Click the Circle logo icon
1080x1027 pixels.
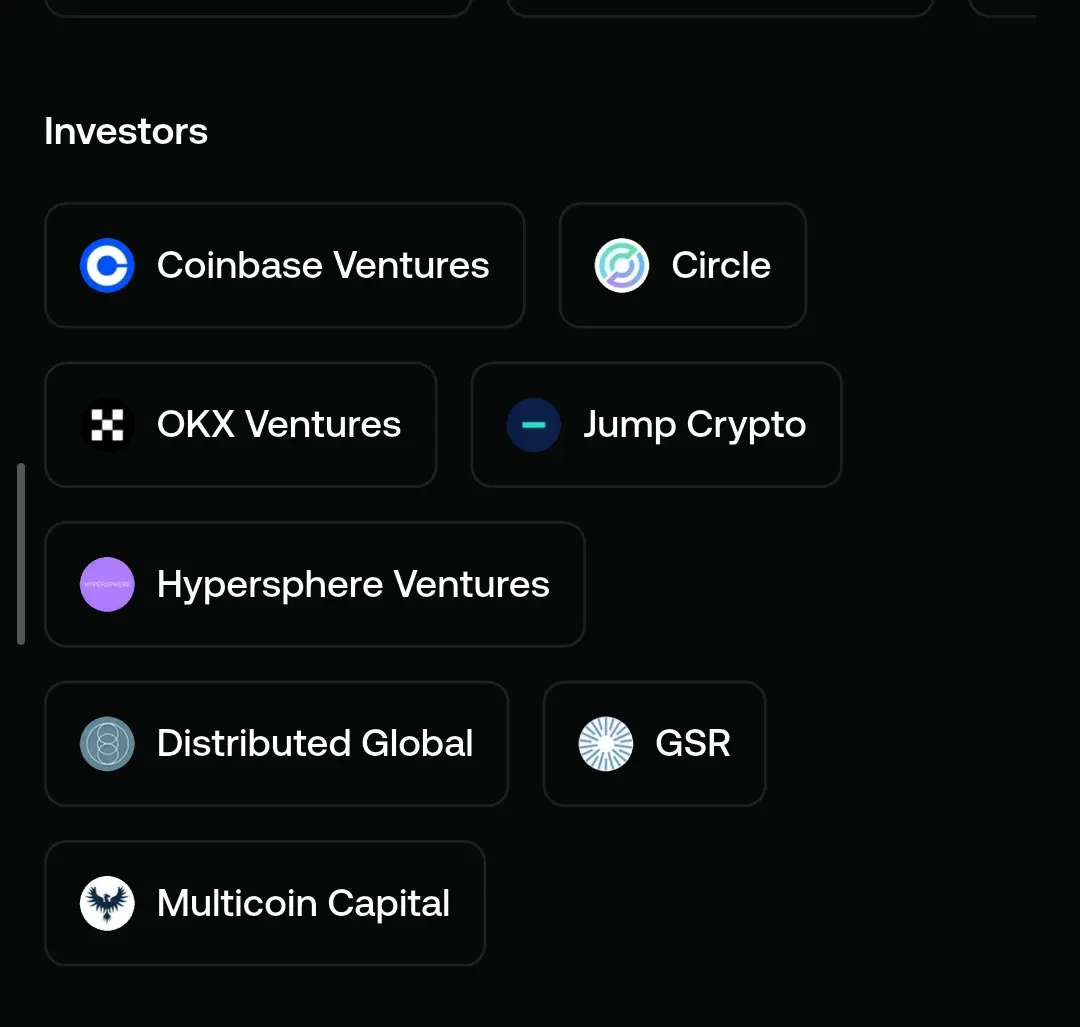(x=621, y=265)
